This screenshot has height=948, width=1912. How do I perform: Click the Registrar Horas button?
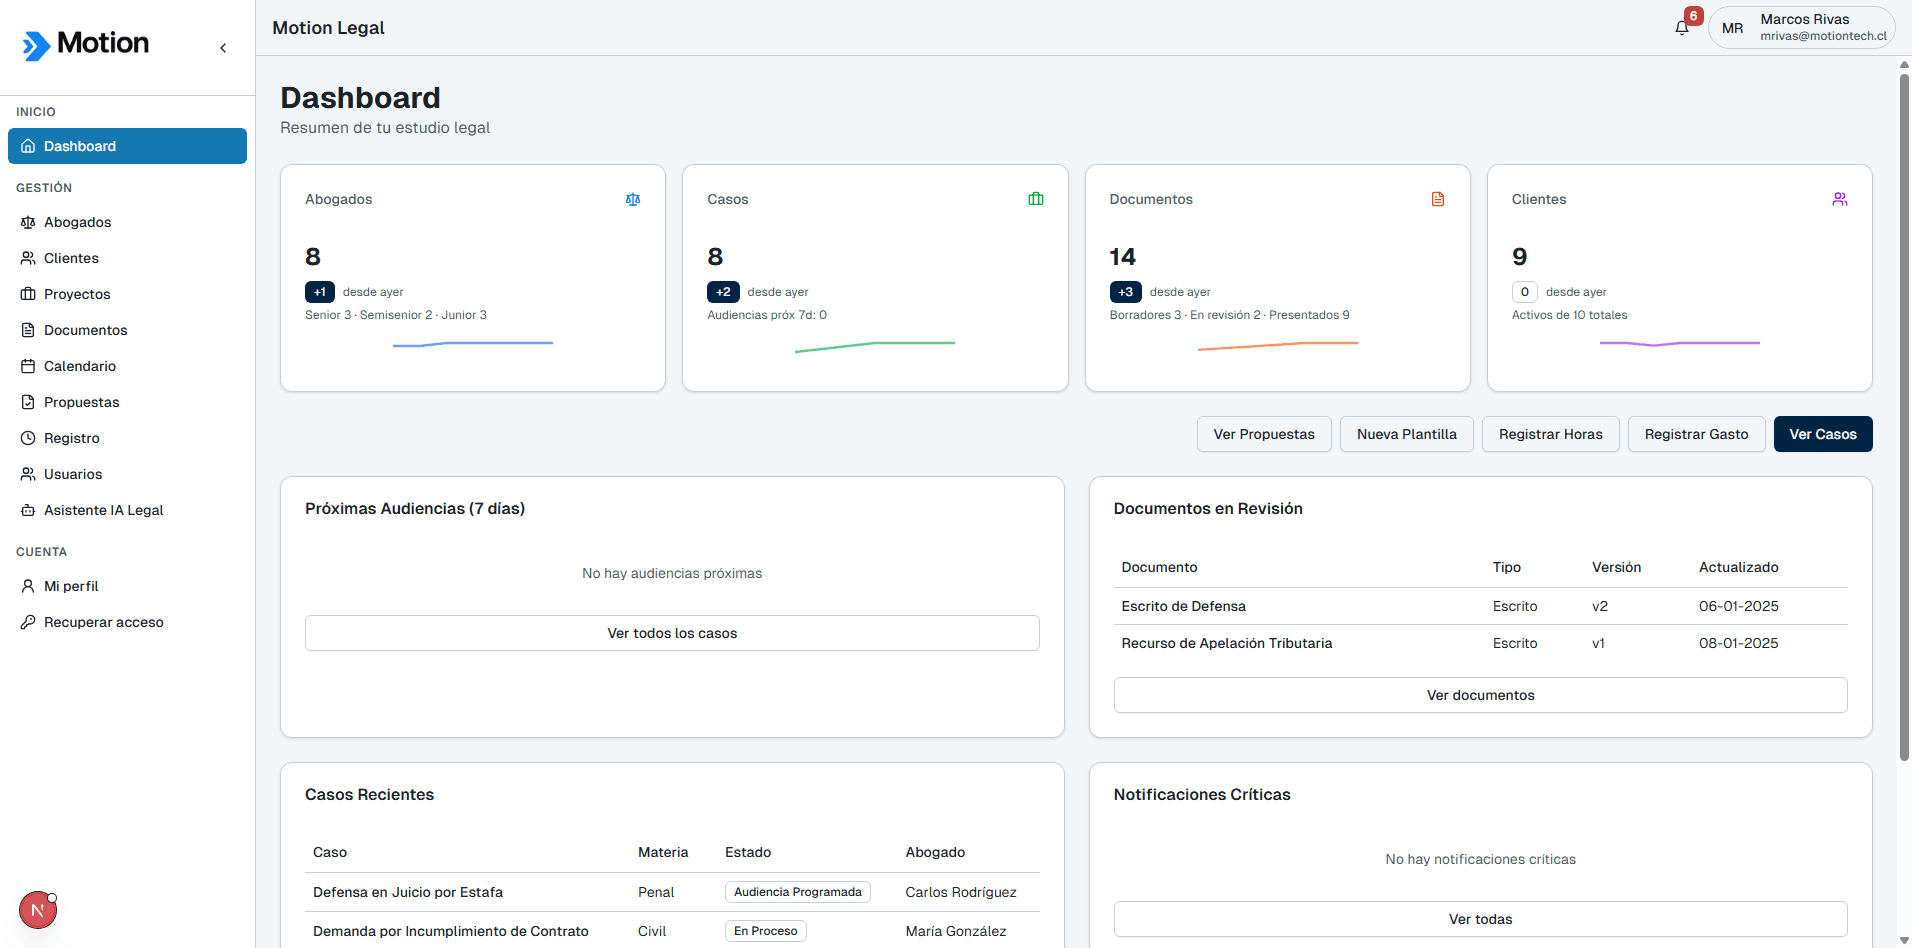1550,434
